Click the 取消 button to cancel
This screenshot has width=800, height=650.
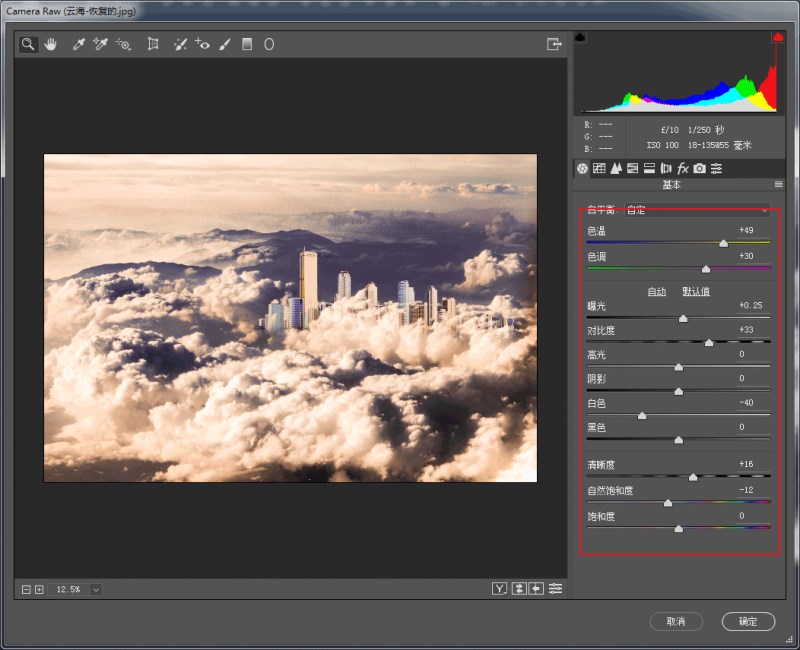676,622
